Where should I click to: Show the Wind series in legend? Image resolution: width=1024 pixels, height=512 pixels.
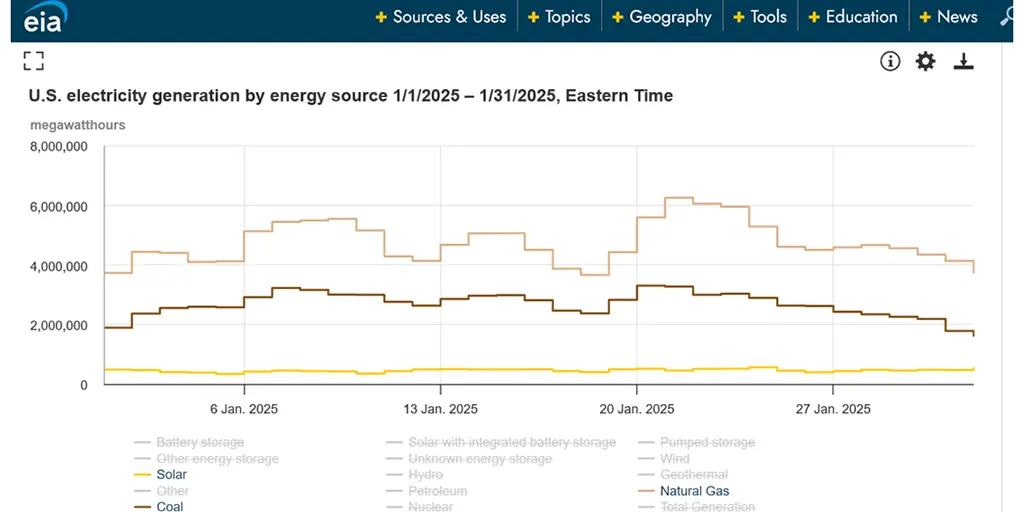[675, 459]
